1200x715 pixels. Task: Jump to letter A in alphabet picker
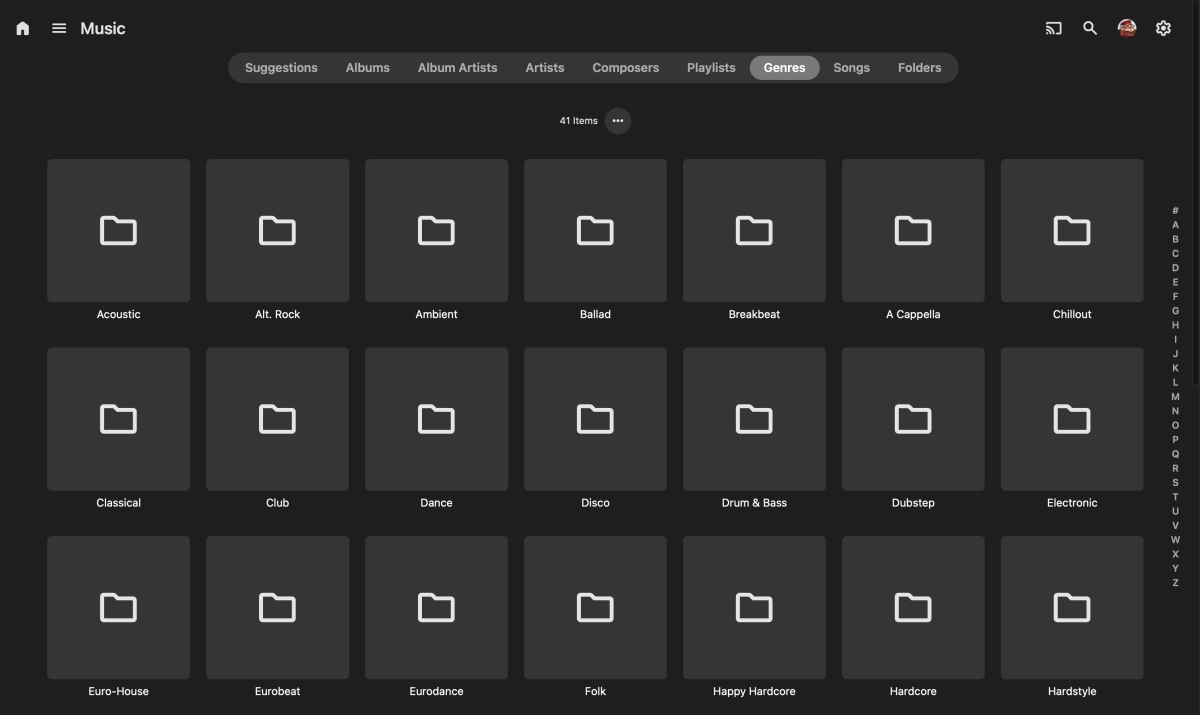tap(1175, 225)
